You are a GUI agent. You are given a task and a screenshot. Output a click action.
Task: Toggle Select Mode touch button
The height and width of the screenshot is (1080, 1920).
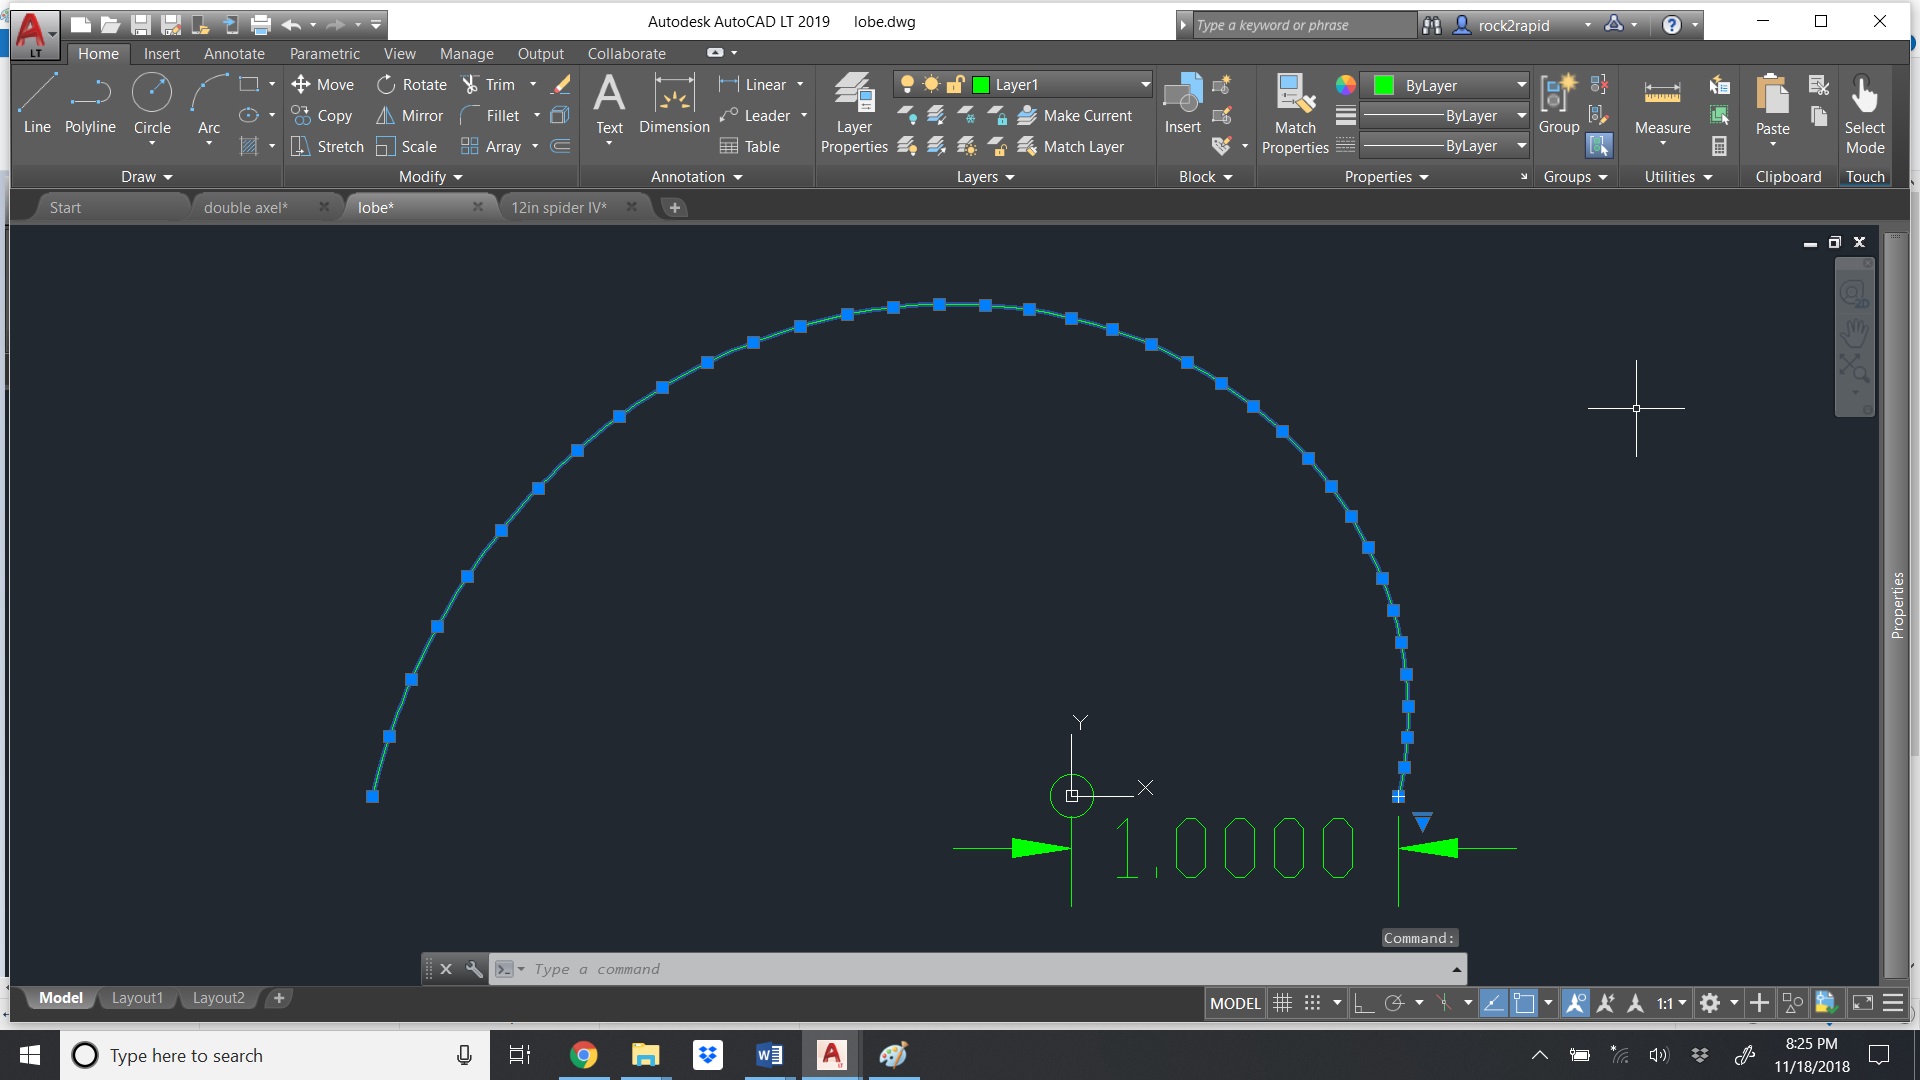pos(1864,112)
